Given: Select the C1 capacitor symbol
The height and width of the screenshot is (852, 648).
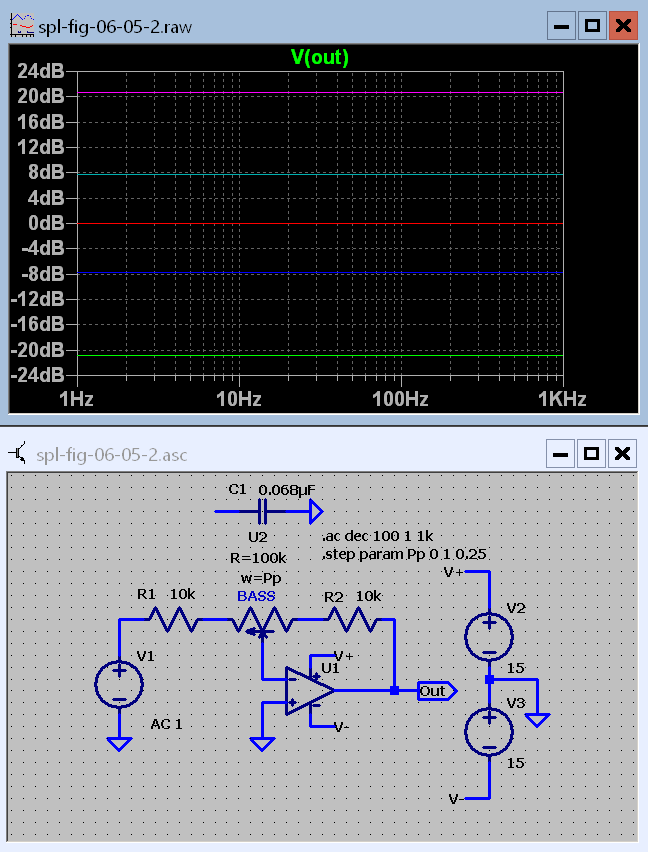Looking at the screenshot, I should (264, 512).
